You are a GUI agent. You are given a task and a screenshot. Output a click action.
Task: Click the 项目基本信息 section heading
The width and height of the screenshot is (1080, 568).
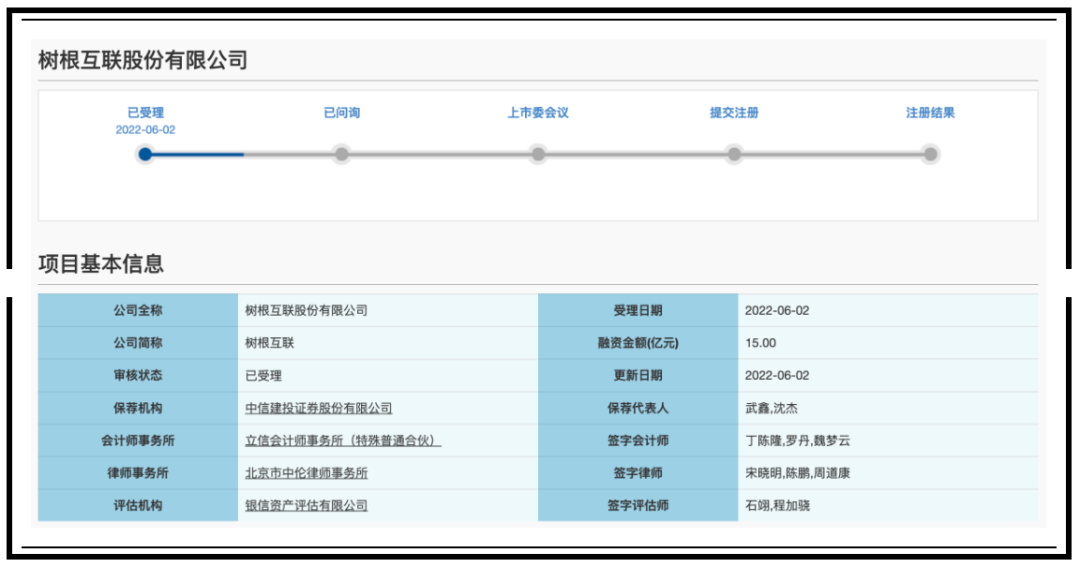pyautogui.click(x=101, y=264)
